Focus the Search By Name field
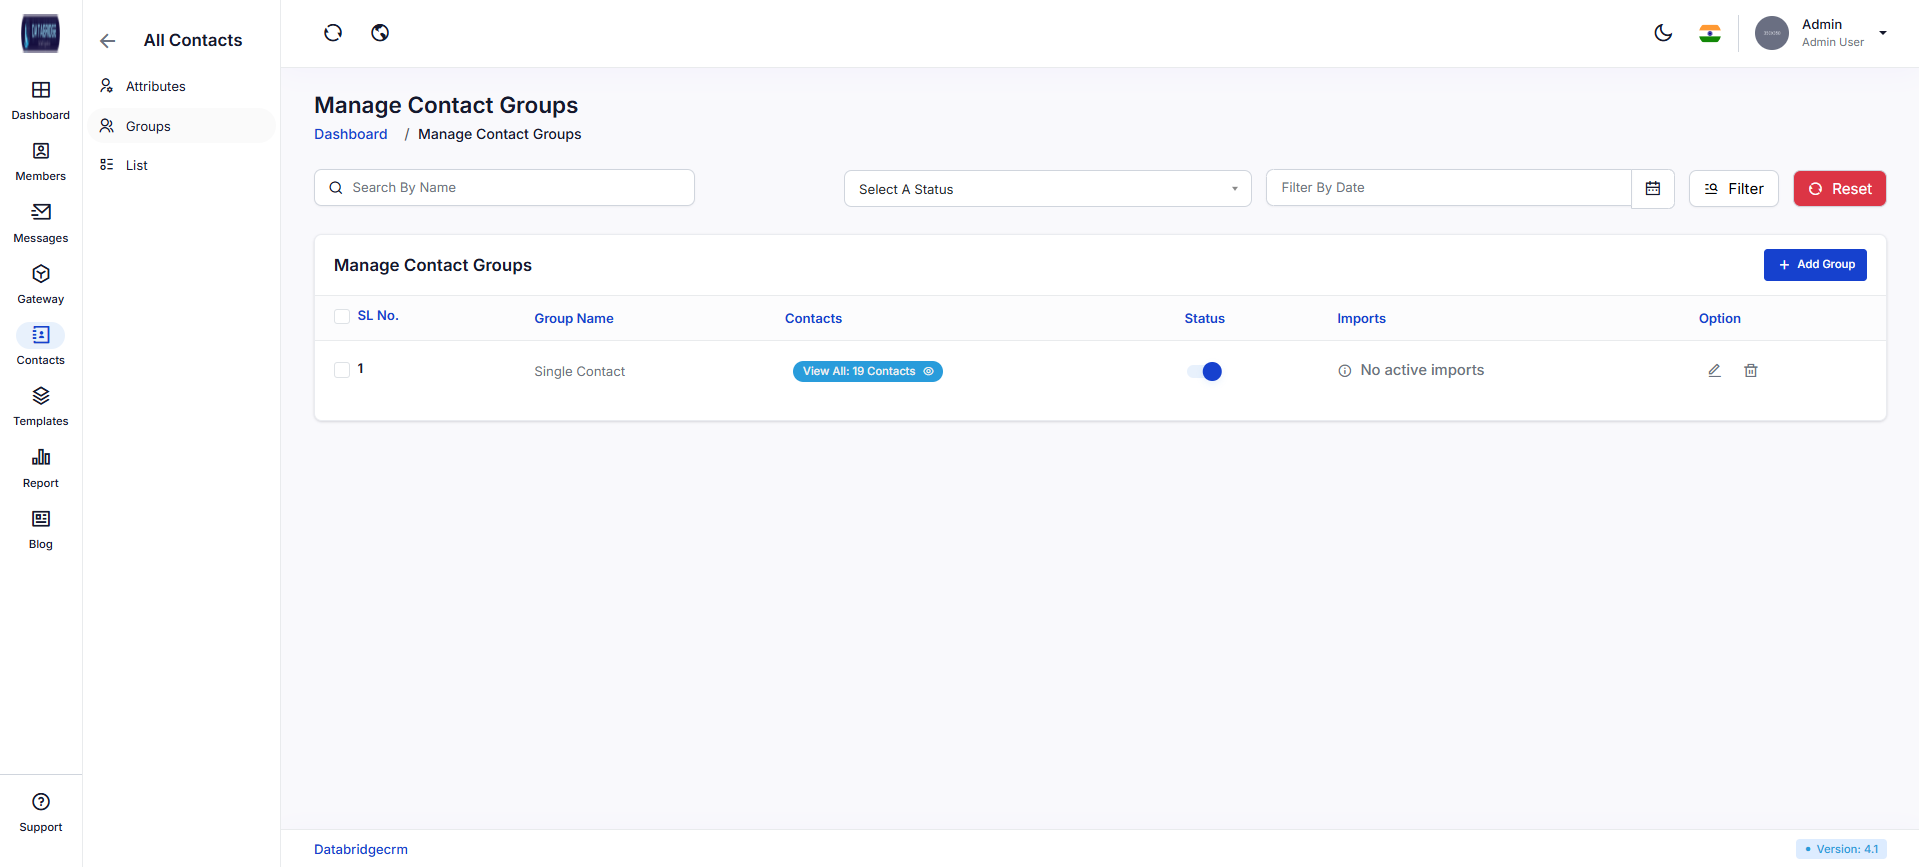Screen dimensions: 1919x867 (504, 188)
